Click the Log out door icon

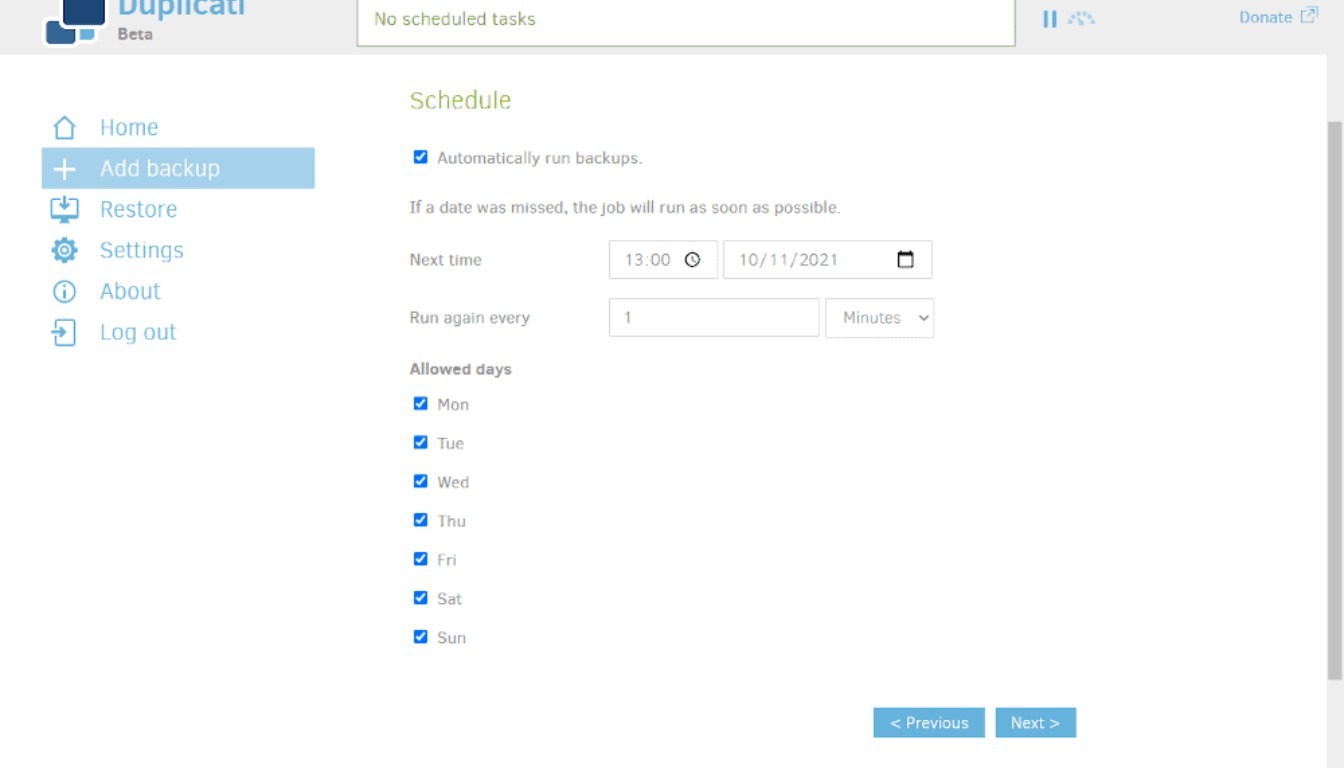pyautogui.click(x=64, y=332)
